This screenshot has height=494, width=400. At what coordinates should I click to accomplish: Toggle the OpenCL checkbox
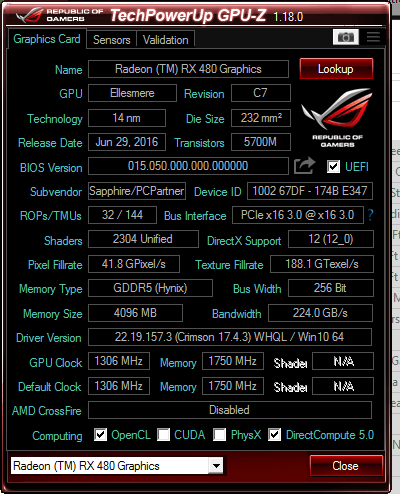click(x=100, y=435)
